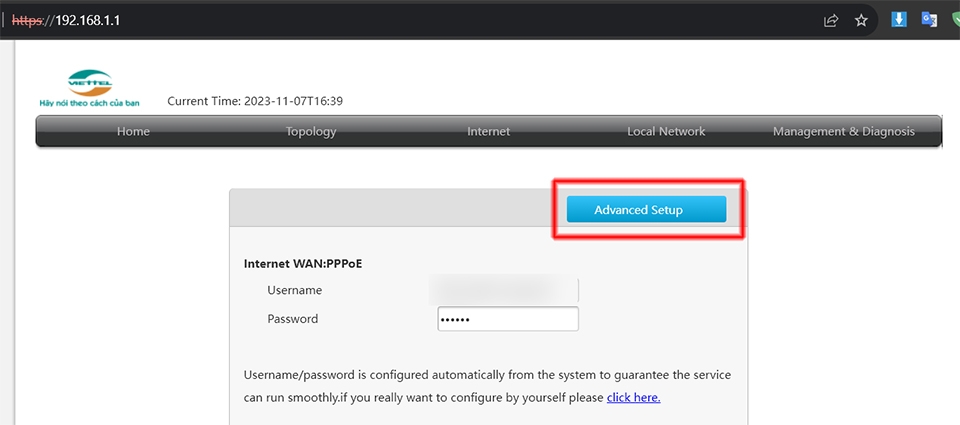The width and height of the screenshot is (960, 425).
Task: Open the Local Network tab
Action: tap(666, 131)
